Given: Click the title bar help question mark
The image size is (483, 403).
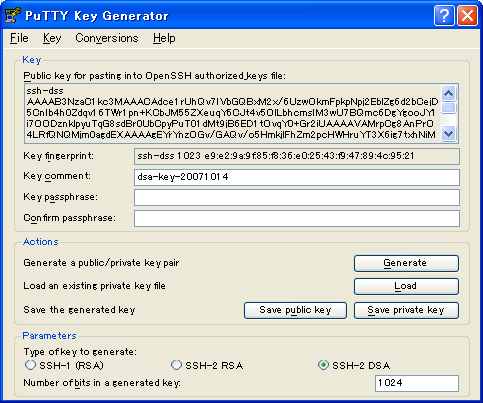Looking at the screenshot, I should 444,15.
